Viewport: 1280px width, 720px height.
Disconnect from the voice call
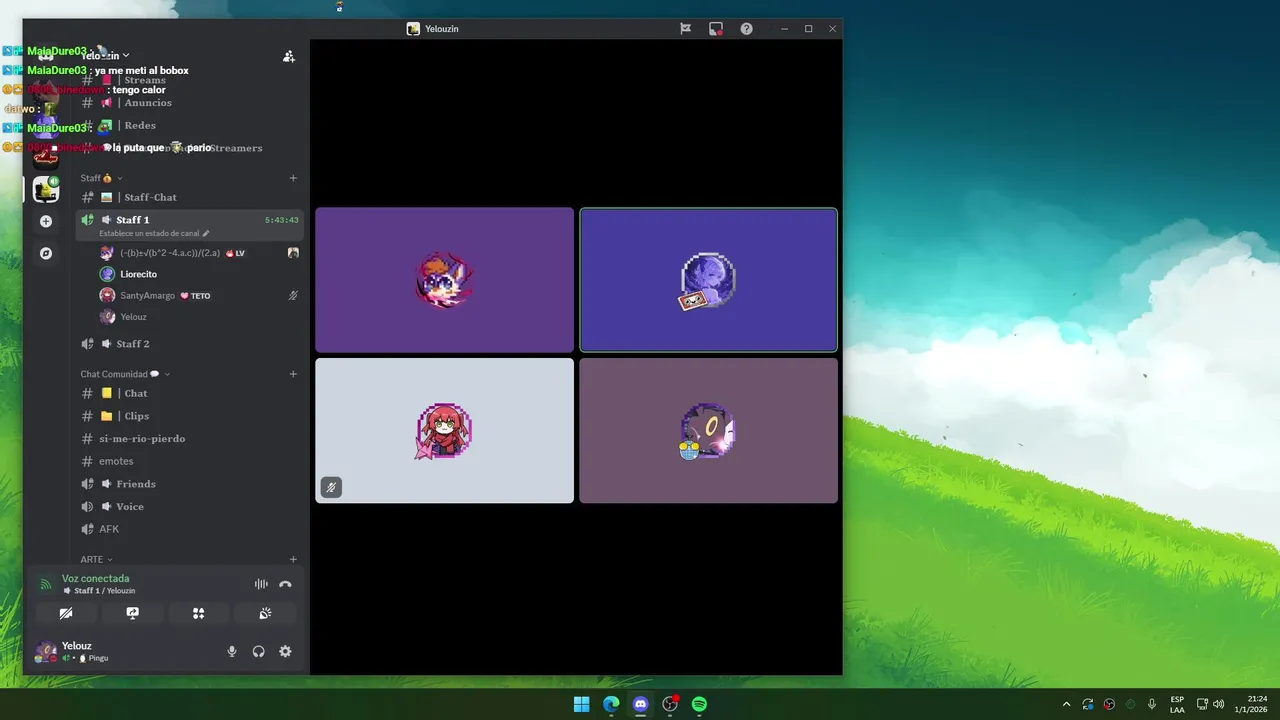coord(285,584)
